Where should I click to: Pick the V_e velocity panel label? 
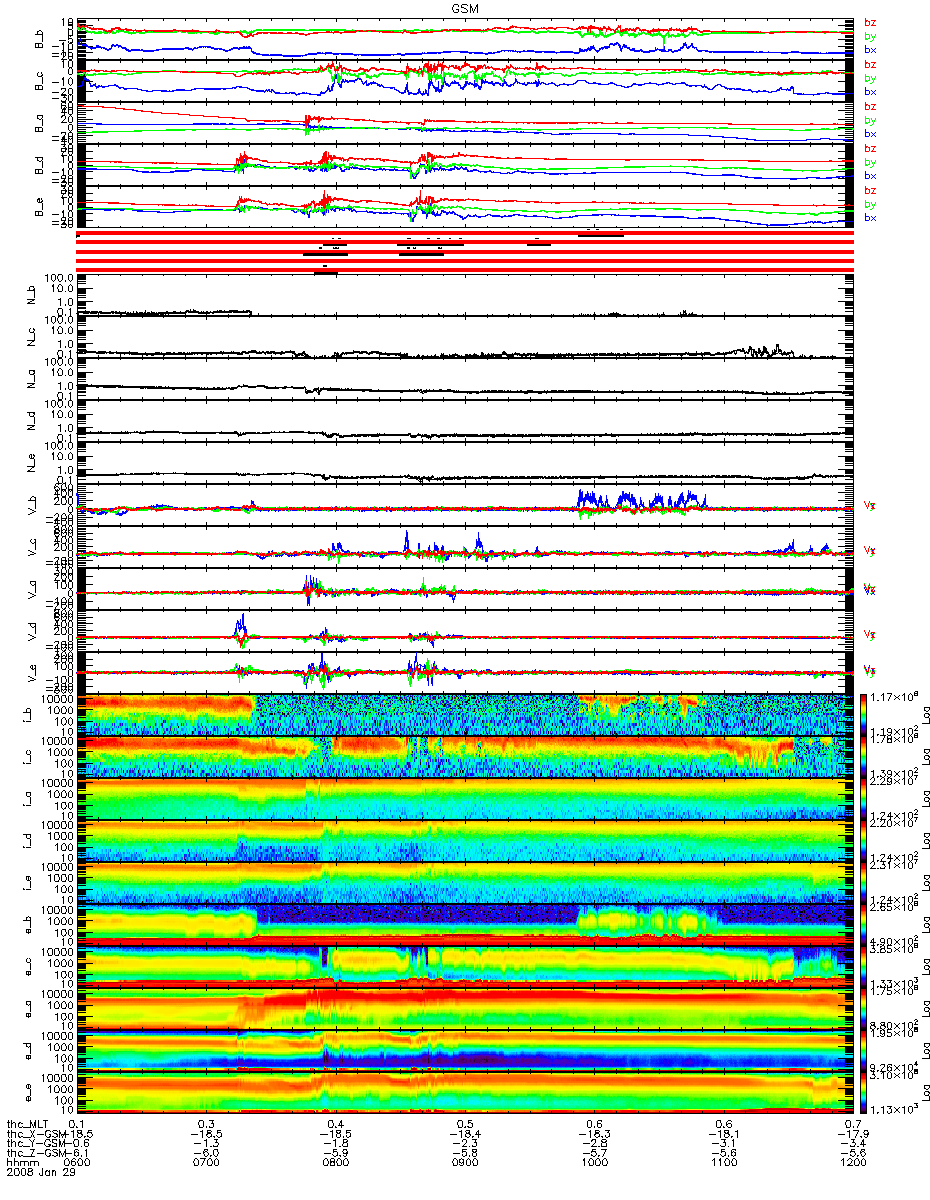coord(30,673)
